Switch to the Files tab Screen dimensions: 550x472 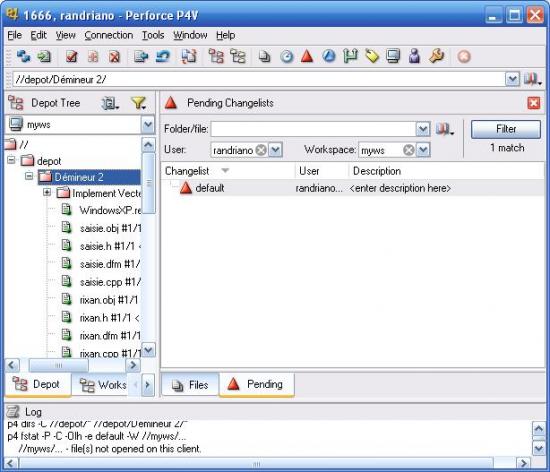(x=190, y=385)
